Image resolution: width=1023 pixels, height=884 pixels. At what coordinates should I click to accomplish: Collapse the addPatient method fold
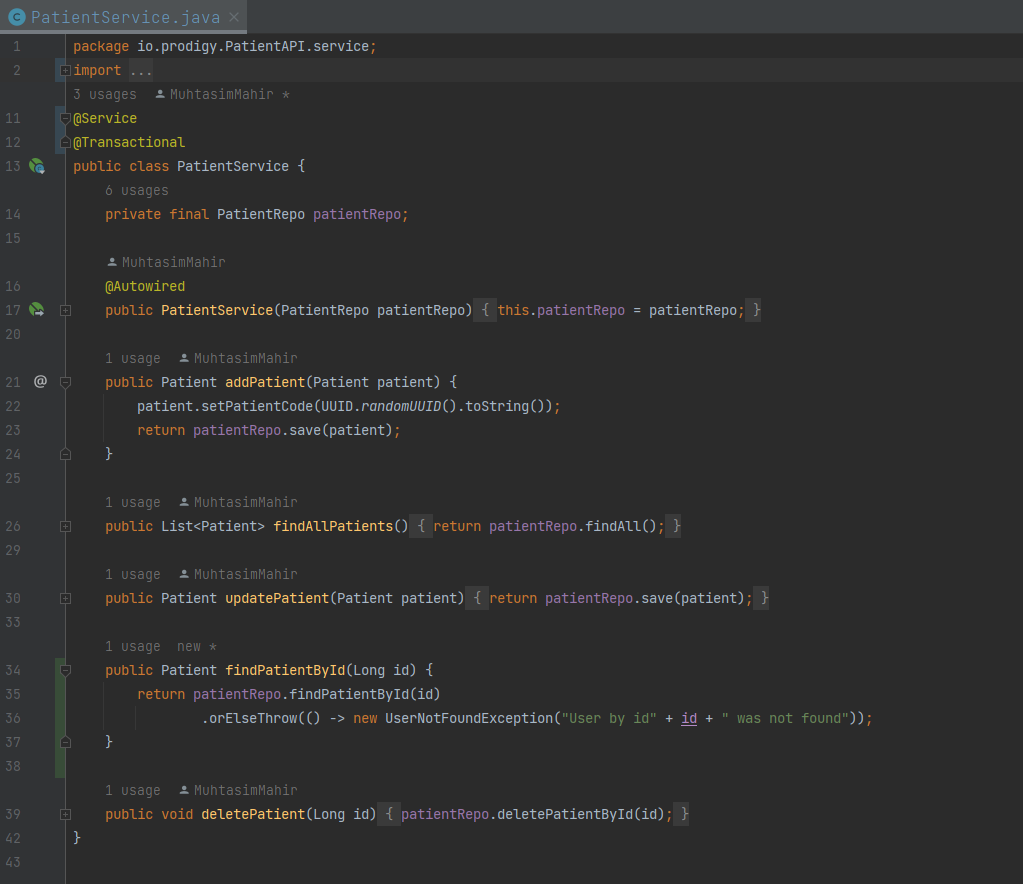65,382
